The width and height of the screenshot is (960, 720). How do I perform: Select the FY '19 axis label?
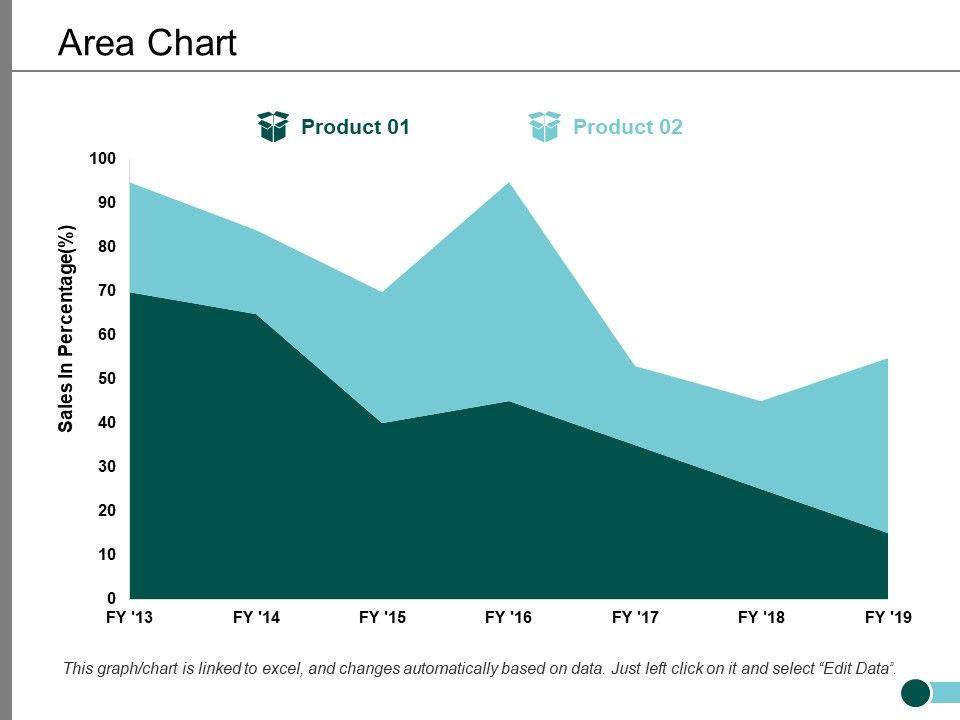888,618
